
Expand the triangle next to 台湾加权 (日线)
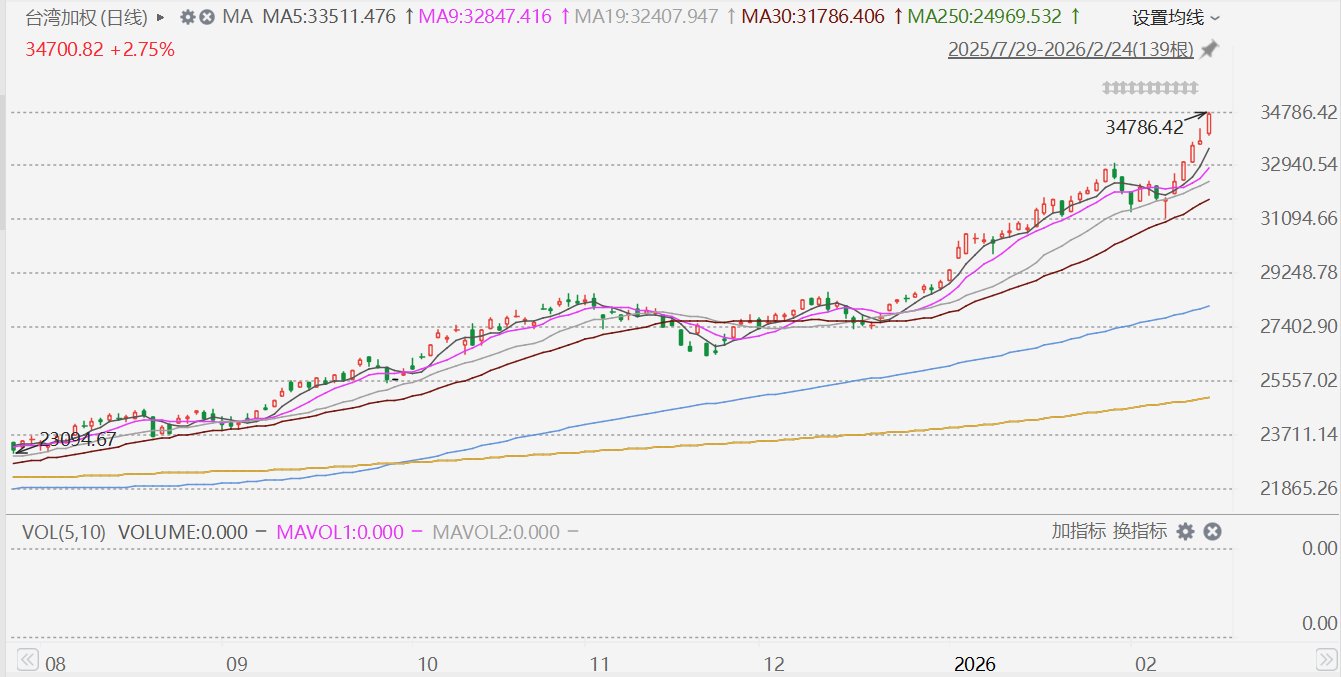pos(161,17)
